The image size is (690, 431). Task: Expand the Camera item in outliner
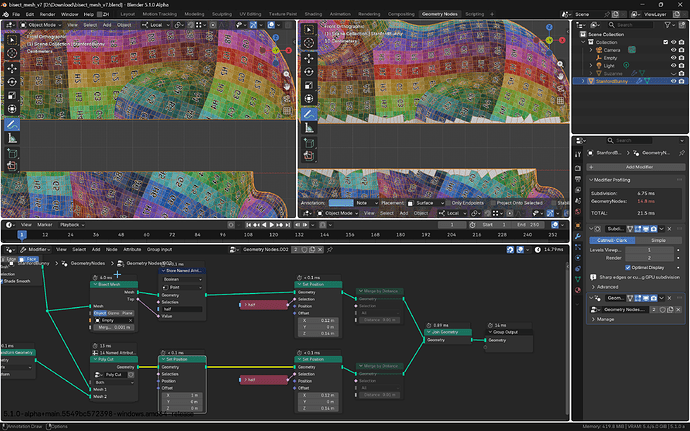pyautogui.click(x=591, y=50)
